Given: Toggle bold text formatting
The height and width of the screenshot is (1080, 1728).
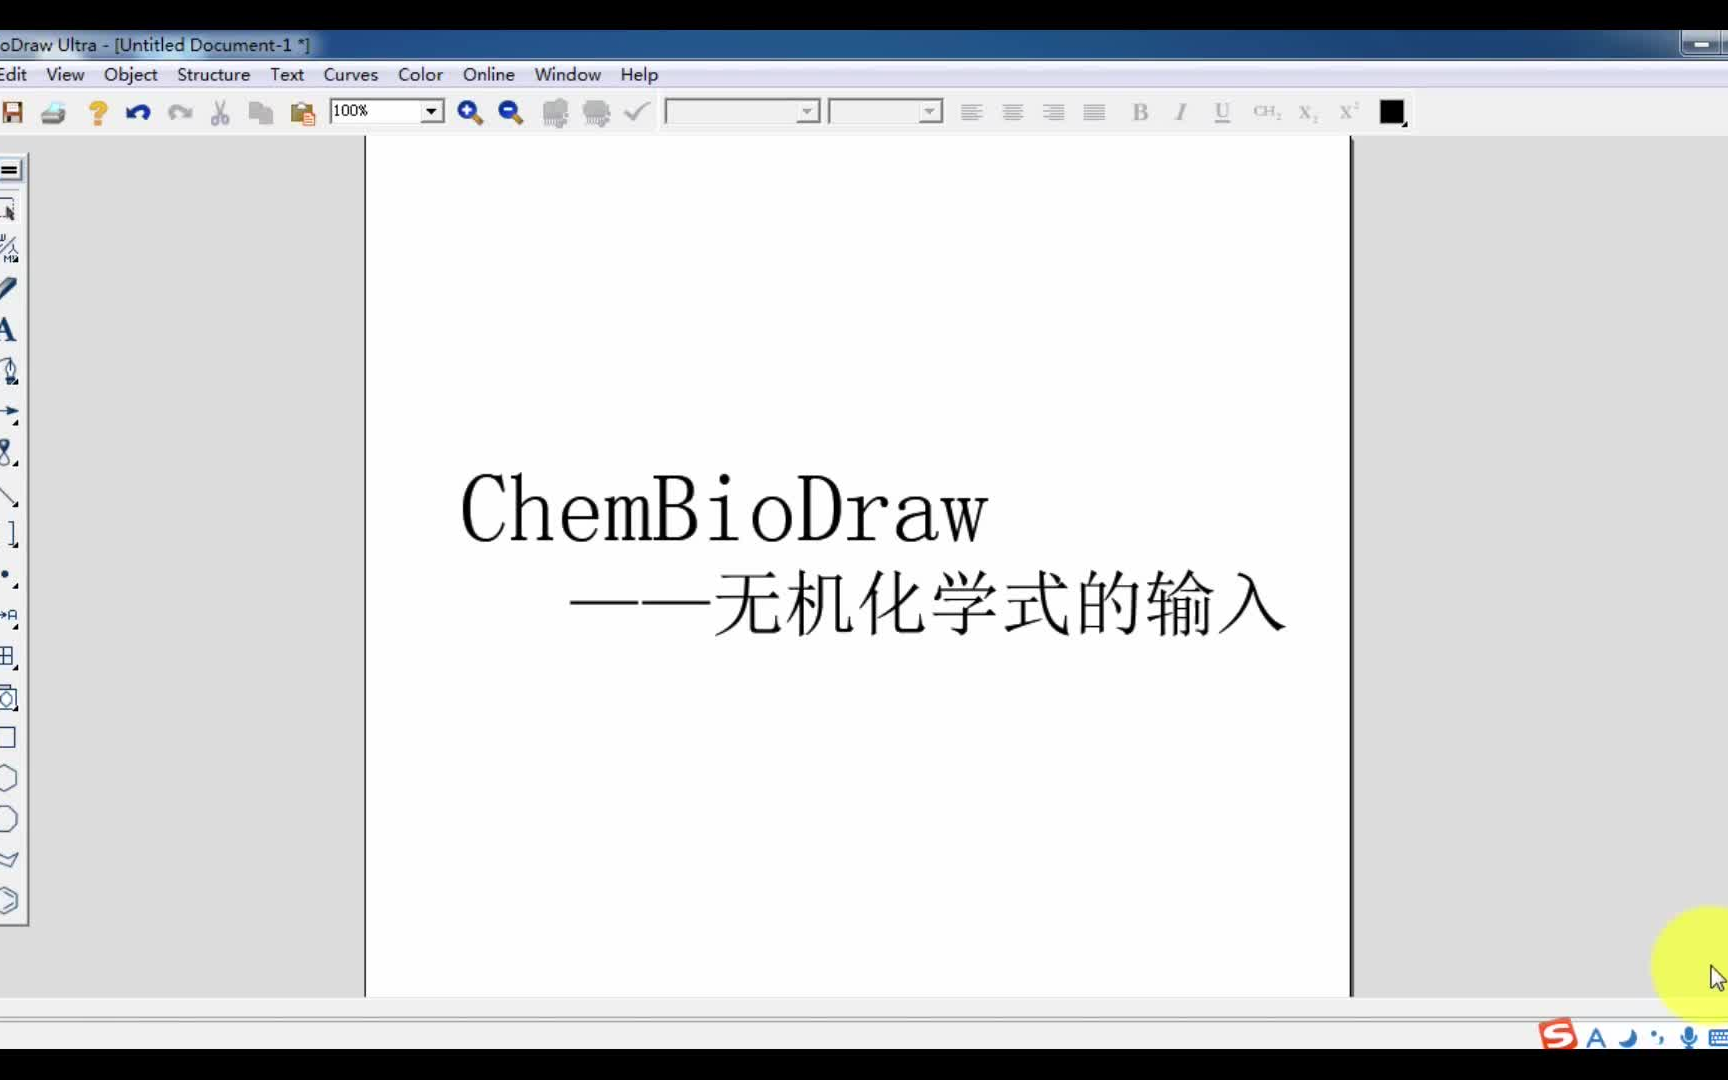Looking at the screenshot, I should coord(1140,112).
